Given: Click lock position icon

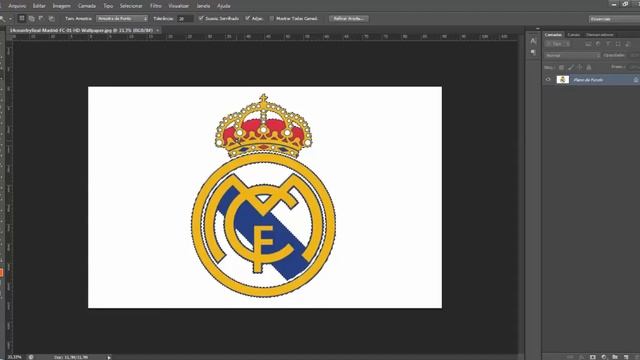Looking at the screenshot, I should [580, 67].
